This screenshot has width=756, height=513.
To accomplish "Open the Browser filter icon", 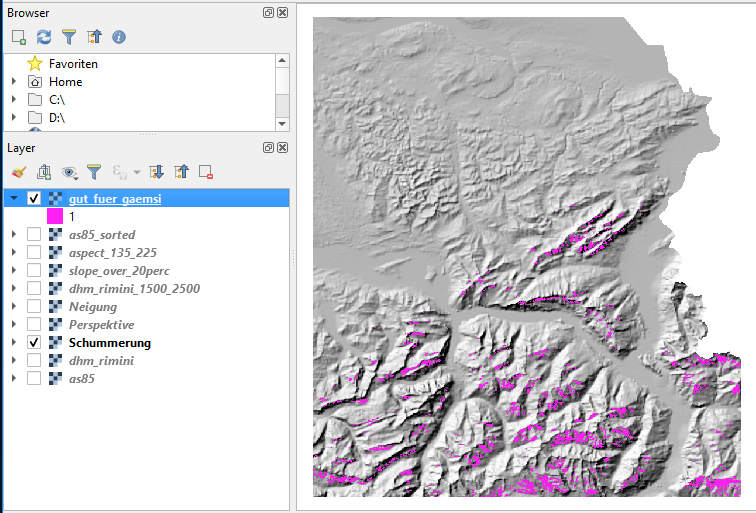I will point(69,37).
